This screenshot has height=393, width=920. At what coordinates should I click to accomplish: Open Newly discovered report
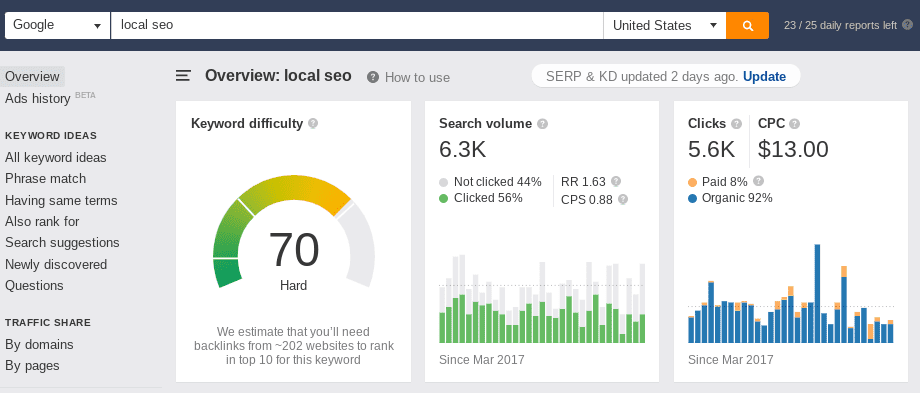56,265
